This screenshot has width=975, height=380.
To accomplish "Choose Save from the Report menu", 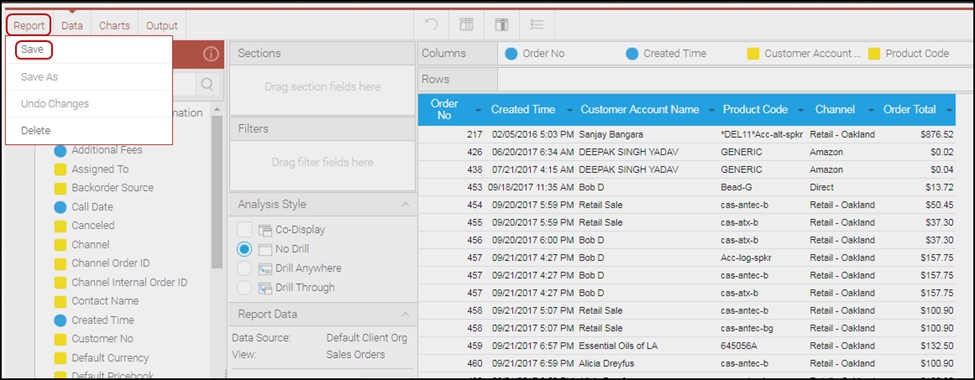I will [x=32, y=50].
